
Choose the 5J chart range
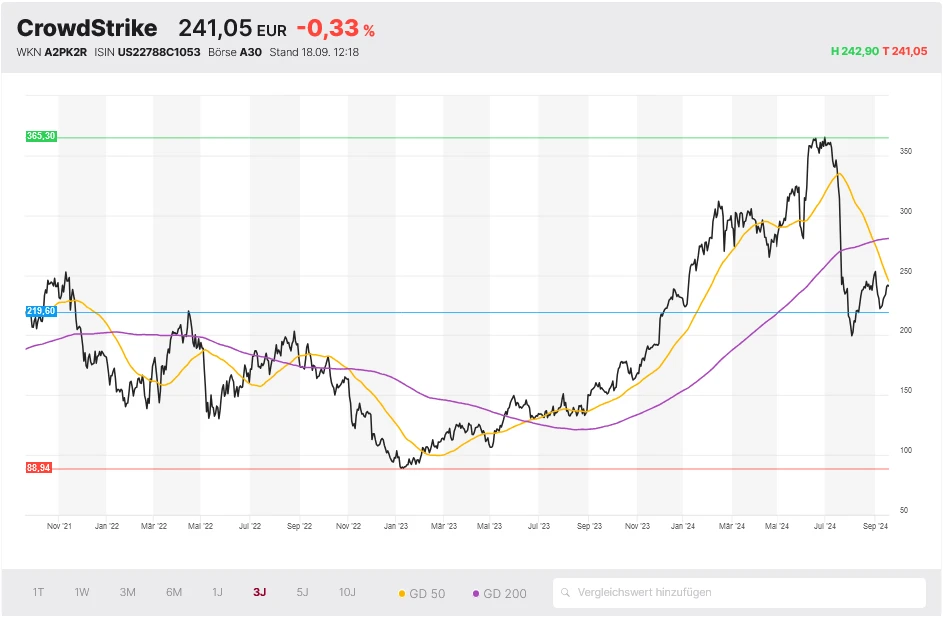tap(302, 592)
